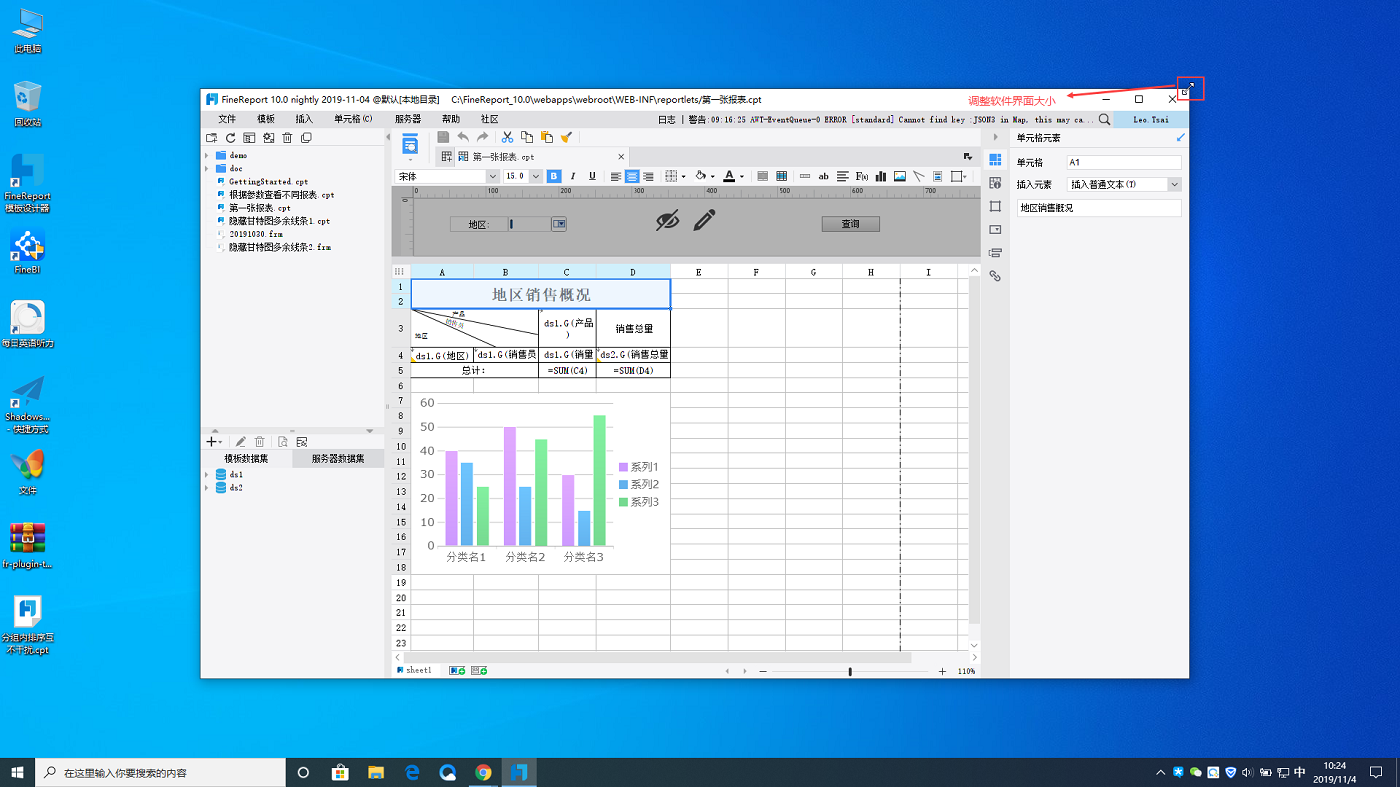Close the 第一张报表.cpt tab
This screenshot has width=1400, height=787.
(x=621, y=157)
